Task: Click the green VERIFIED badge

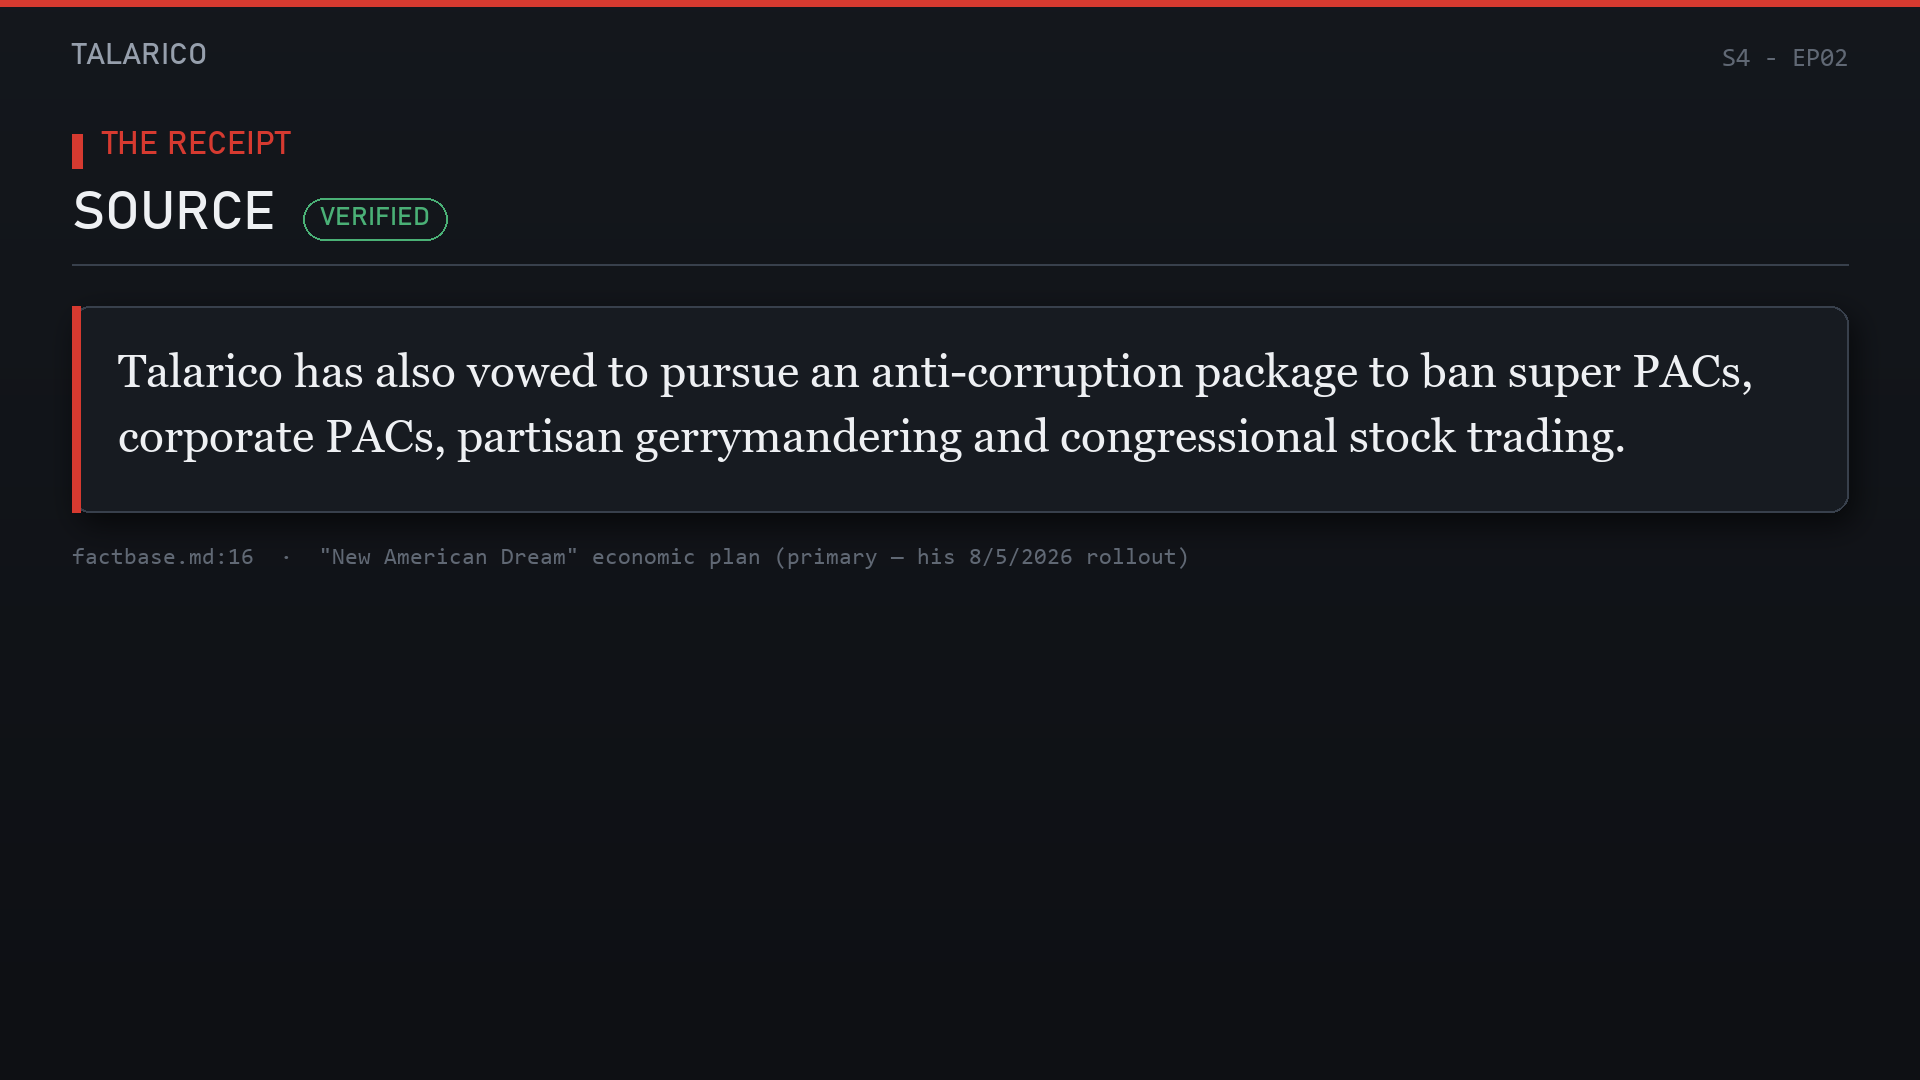Action: click(375, 218)
